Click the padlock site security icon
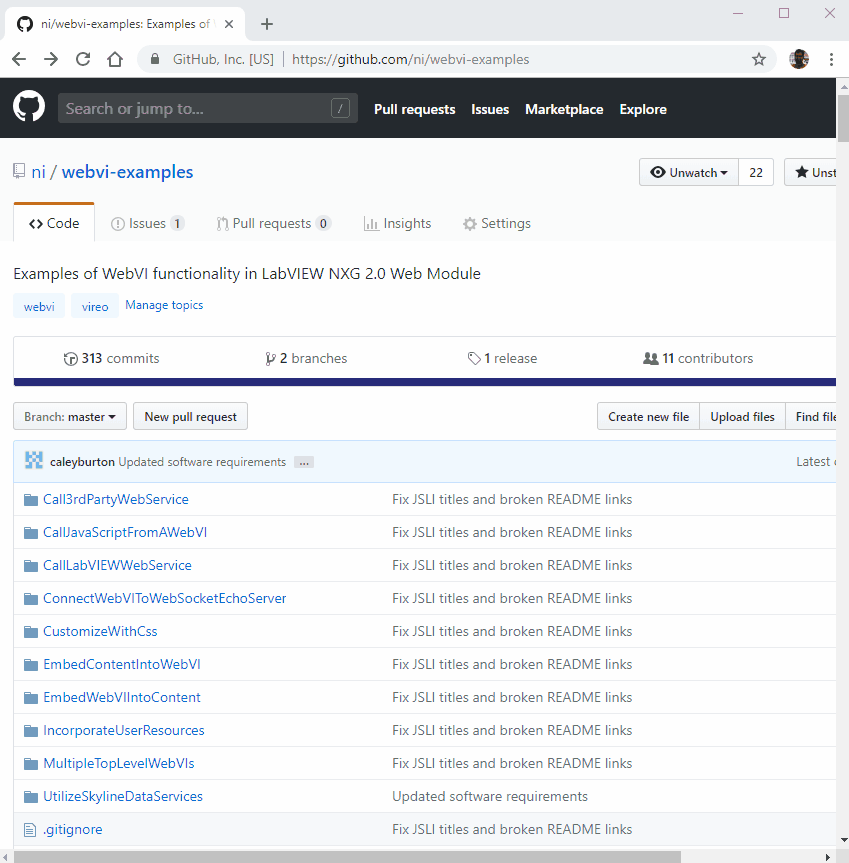Image resolution: width=849 pixels, height=863 pixels. tap(155, 59)
